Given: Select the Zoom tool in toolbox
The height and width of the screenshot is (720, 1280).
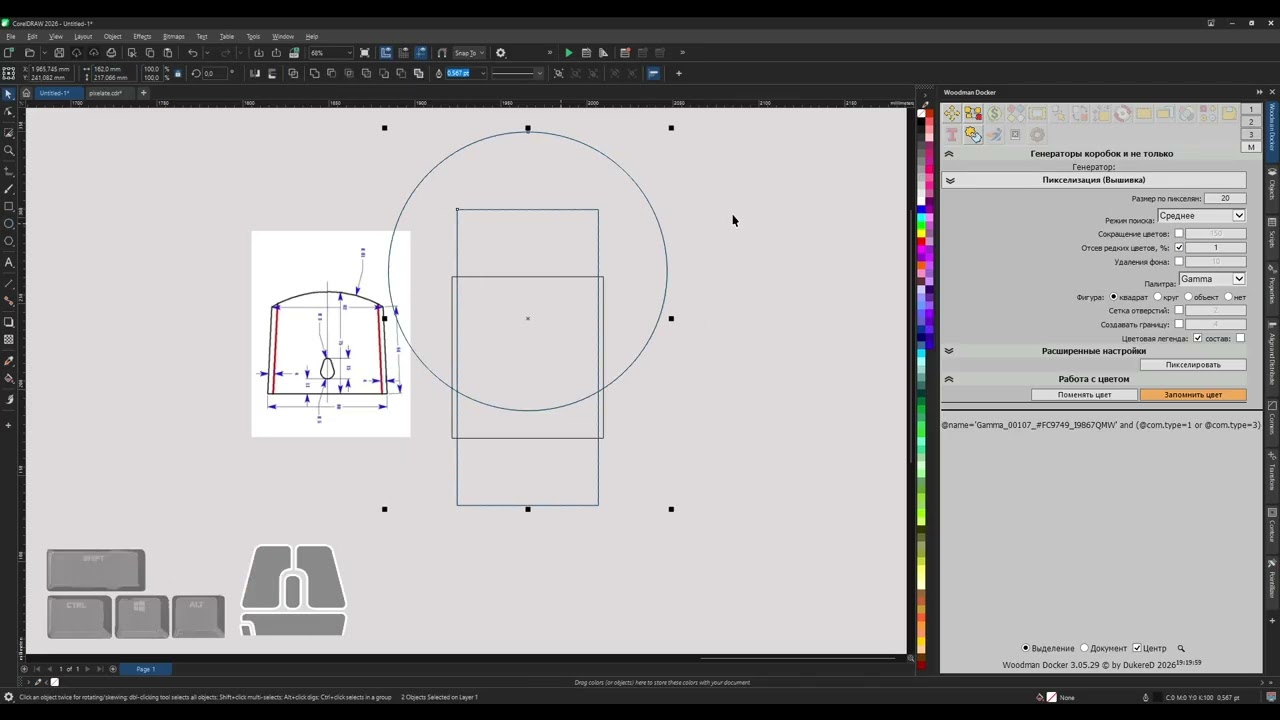Looking at the screenshot, I should tap(9, 151).
